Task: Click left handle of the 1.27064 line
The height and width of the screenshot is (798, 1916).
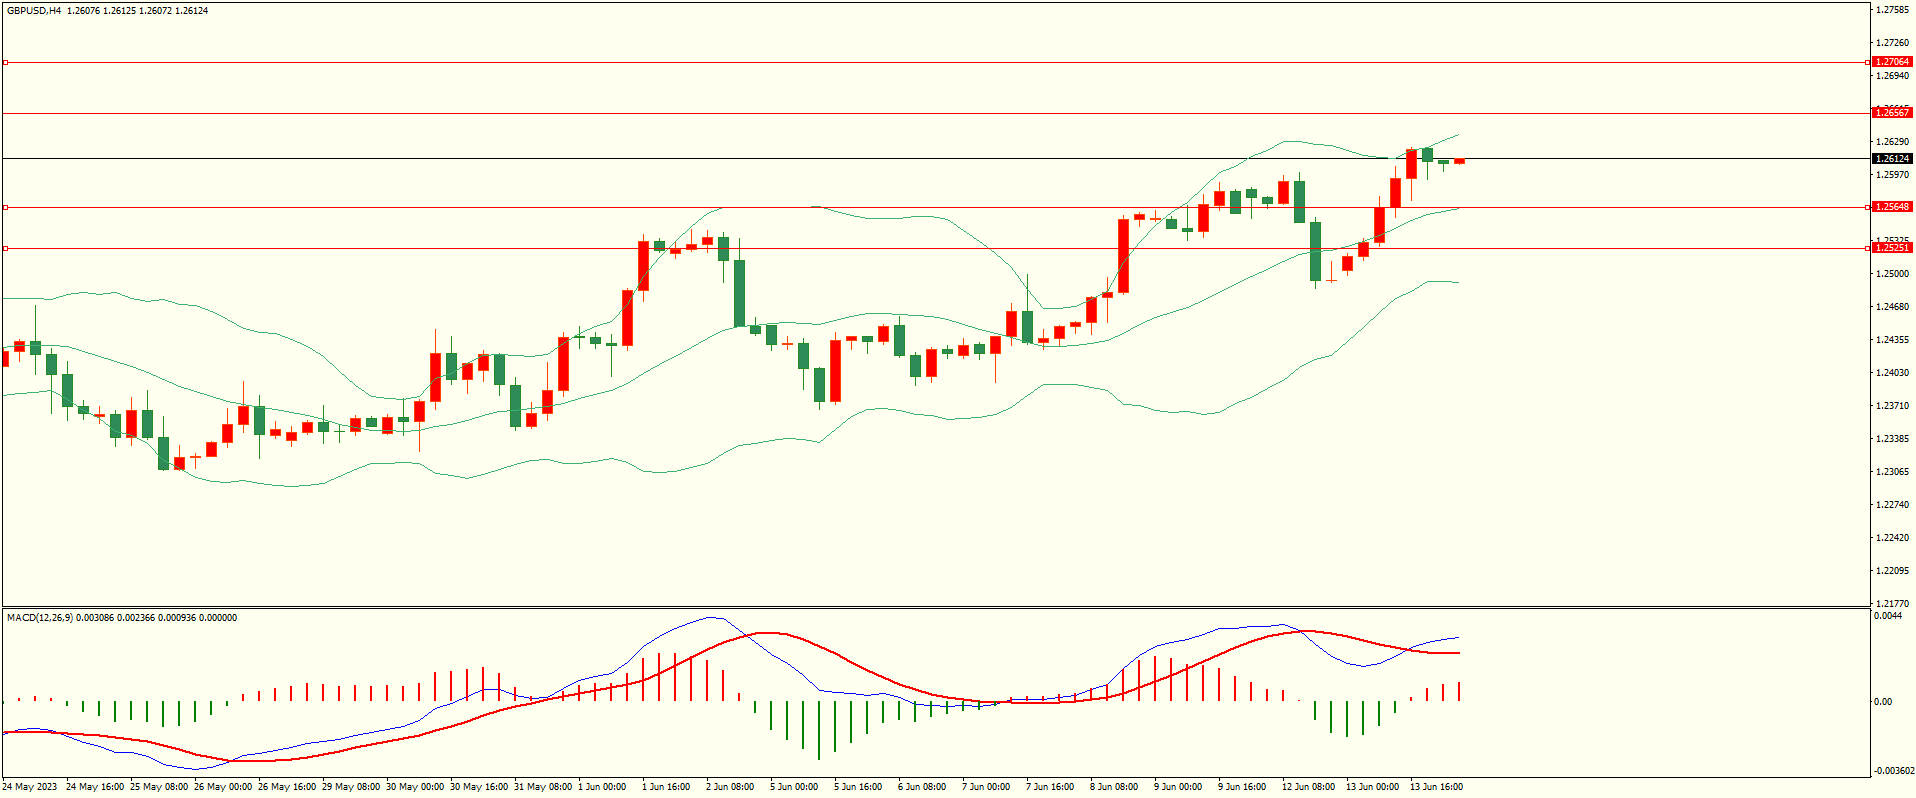Action: 5,63
